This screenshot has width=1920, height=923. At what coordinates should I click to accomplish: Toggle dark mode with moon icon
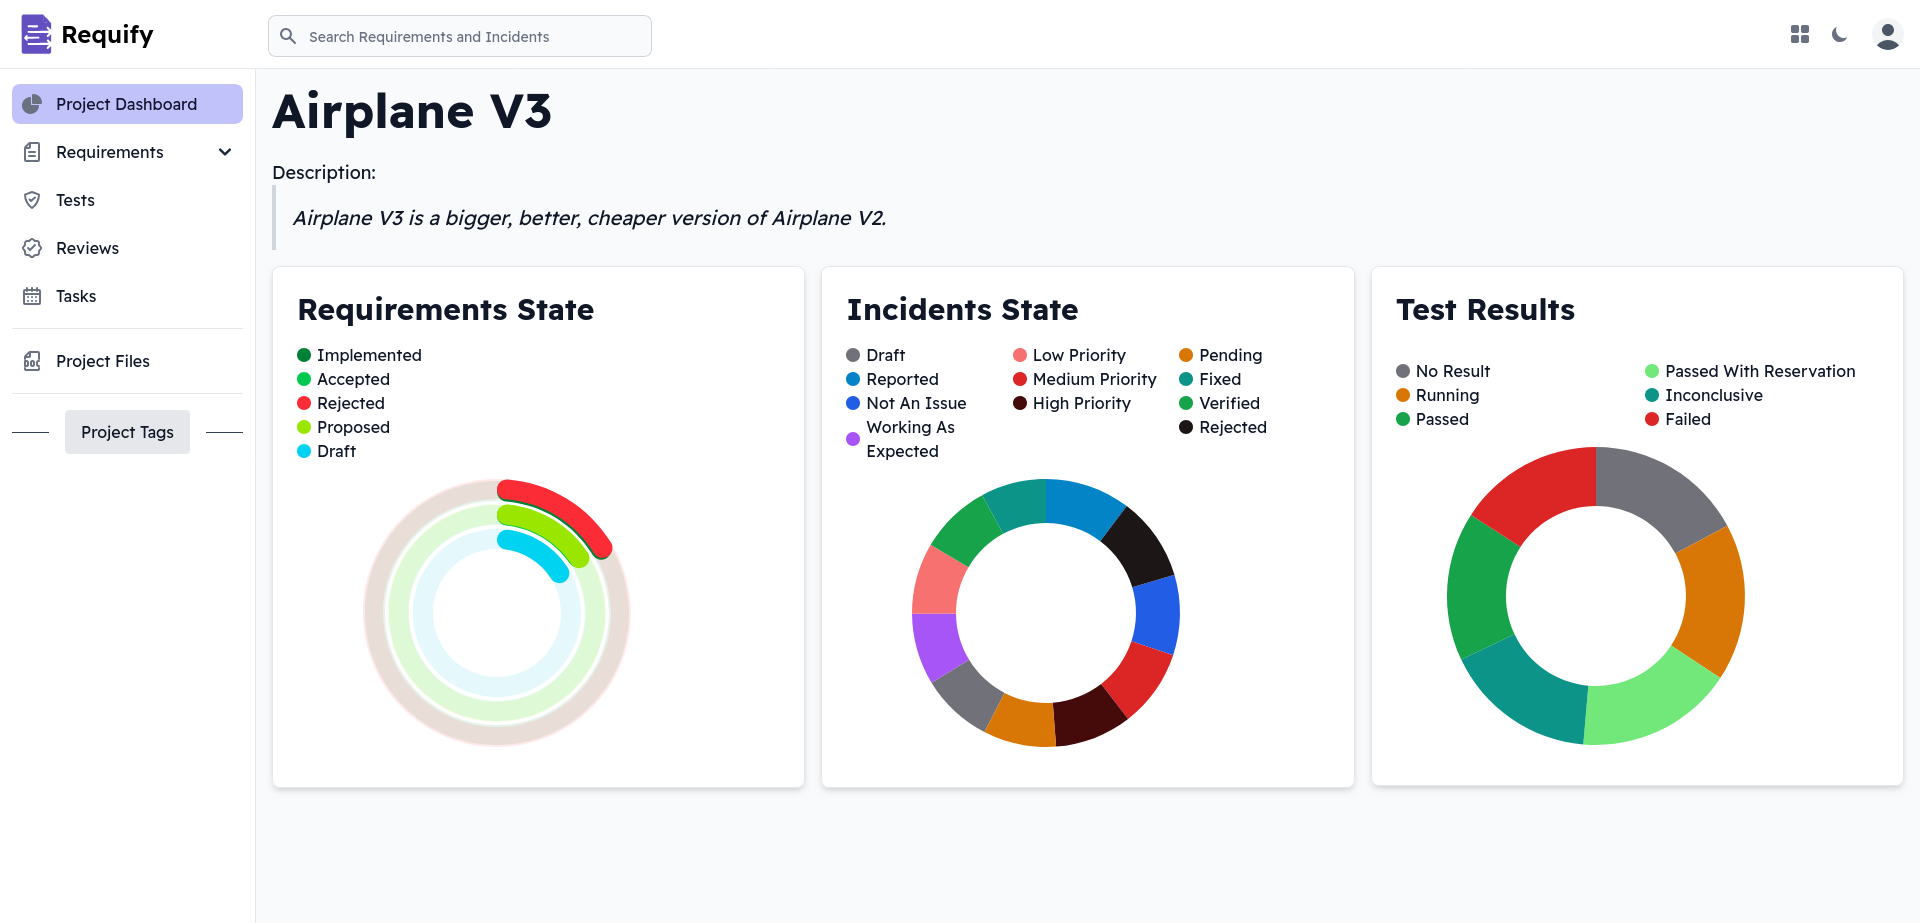point(1839,35)
